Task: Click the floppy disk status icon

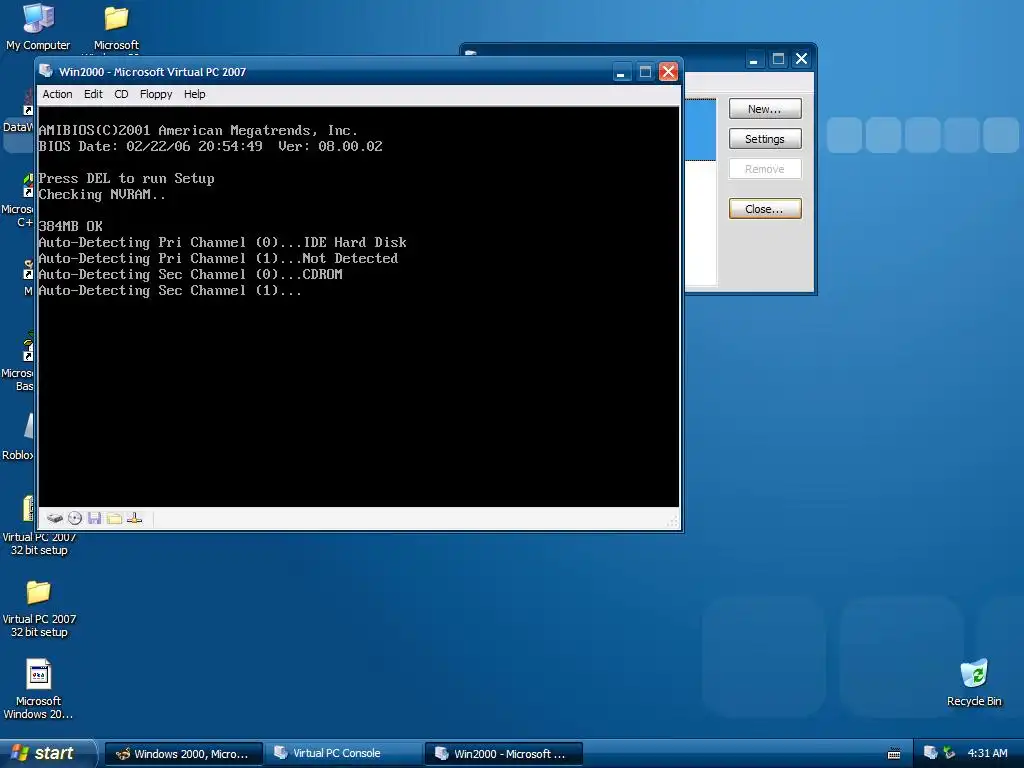Action: point(95,519)
